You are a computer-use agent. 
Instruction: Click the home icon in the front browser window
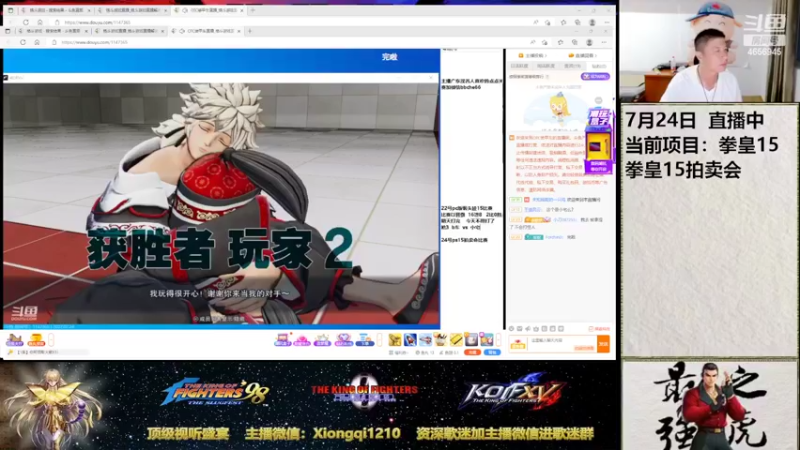coord(37,42)
